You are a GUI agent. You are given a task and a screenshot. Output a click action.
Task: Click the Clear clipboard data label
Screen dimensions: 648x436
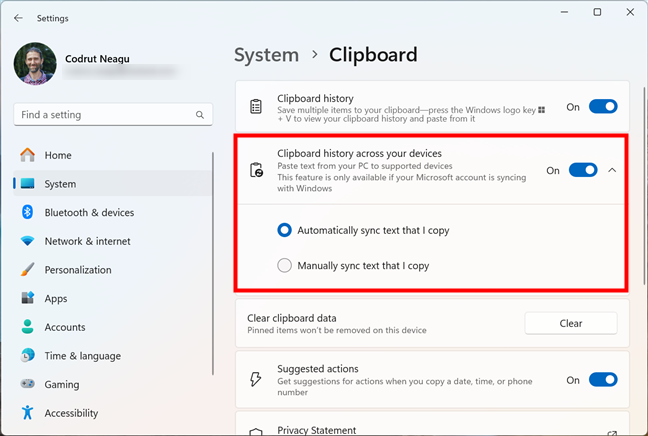(x=292, y=318)
